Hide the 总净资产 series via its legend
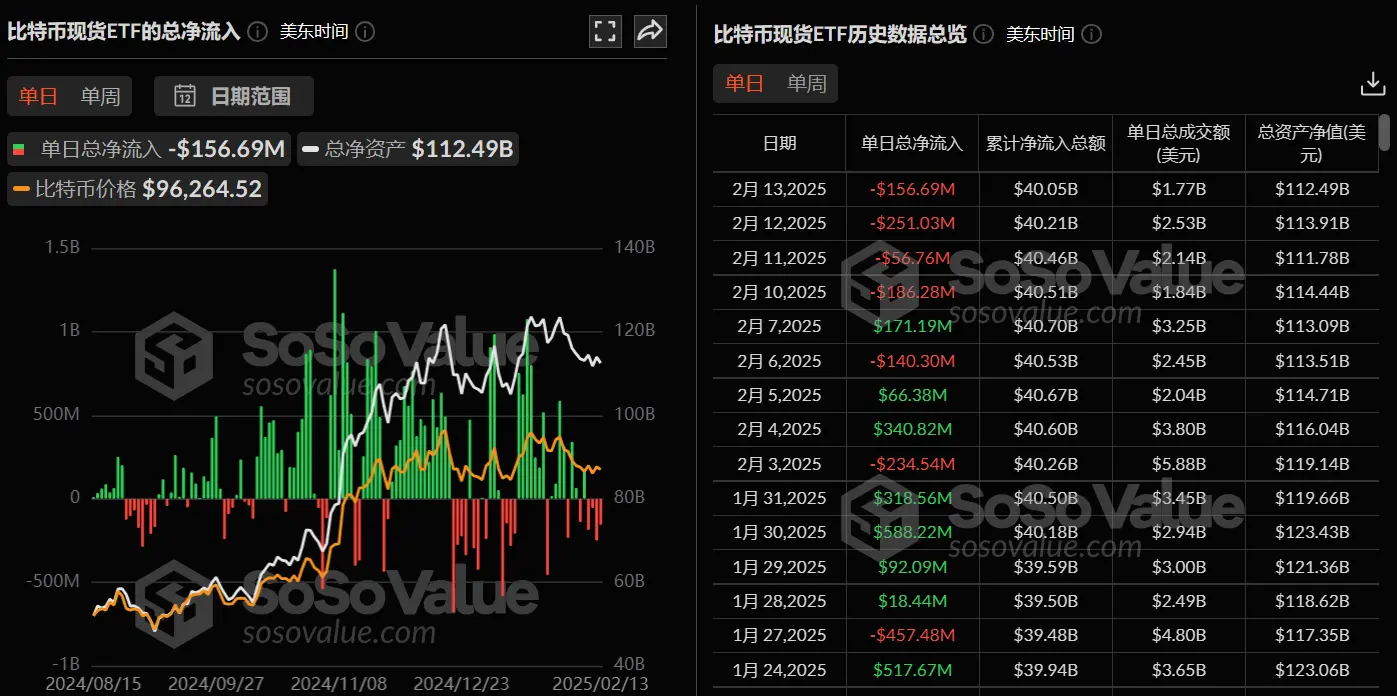Image resolution: width=1397 pixels, height=696 pixels. coord(407,148)
